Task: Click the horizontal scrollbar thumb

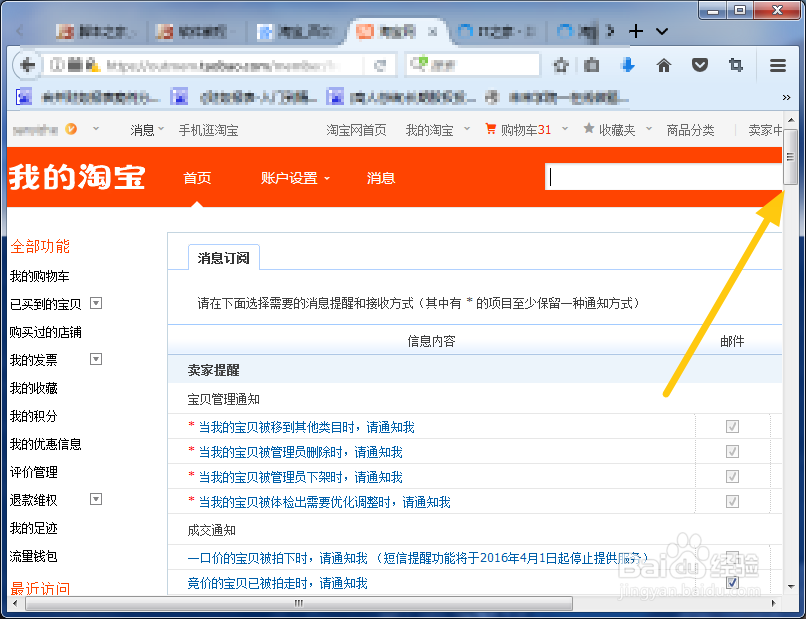Action: pos(299,603)
